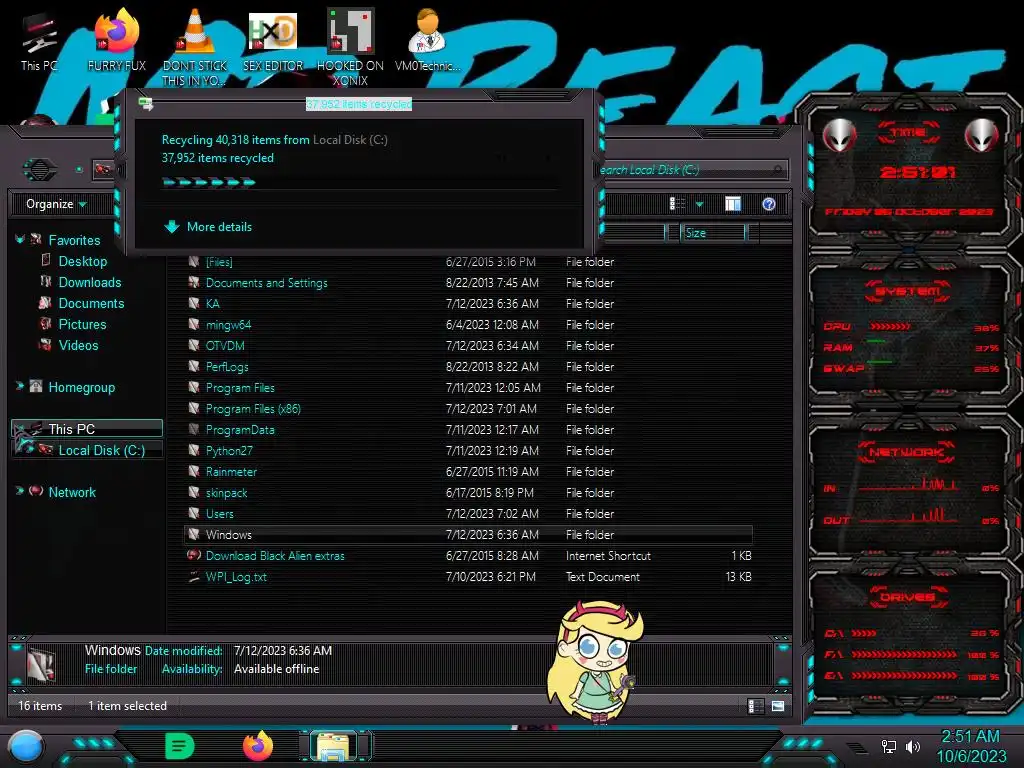Switch to details view status bar icon
The image size is (1024, 768).
[756, 705]
